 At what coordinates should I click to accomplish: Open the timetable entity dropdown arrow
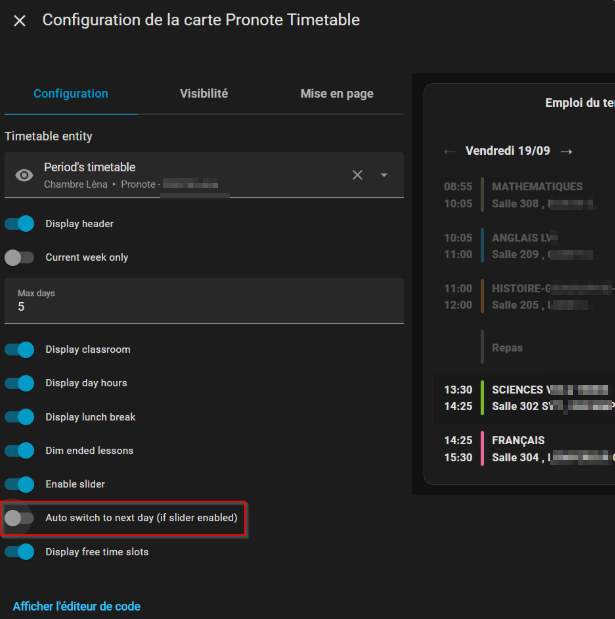click(384, 175)
